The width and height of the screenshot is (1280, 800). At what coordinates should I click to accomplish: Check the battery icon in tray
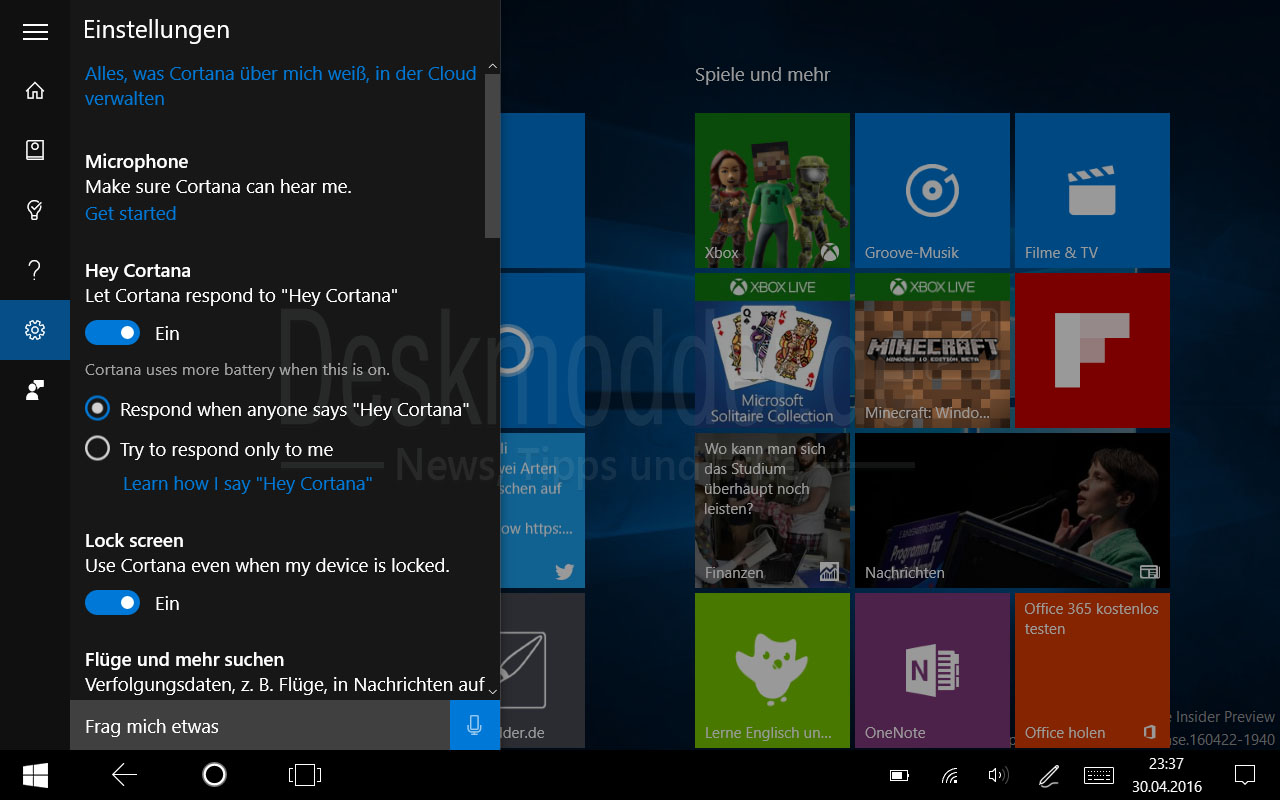(x=900, y=775)
